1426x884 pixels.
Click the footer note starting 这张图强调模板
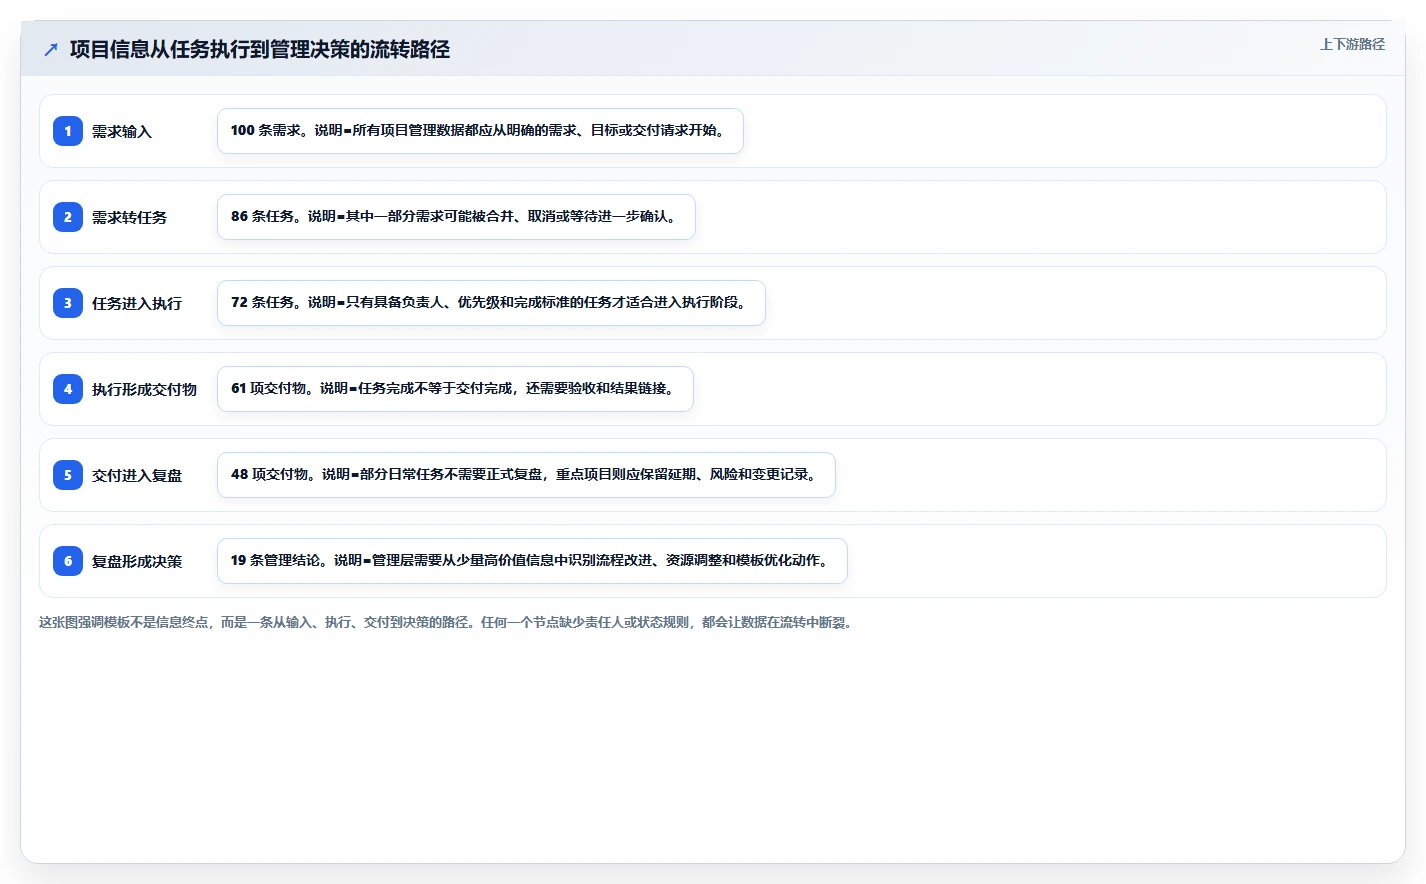tap(445, 622)
